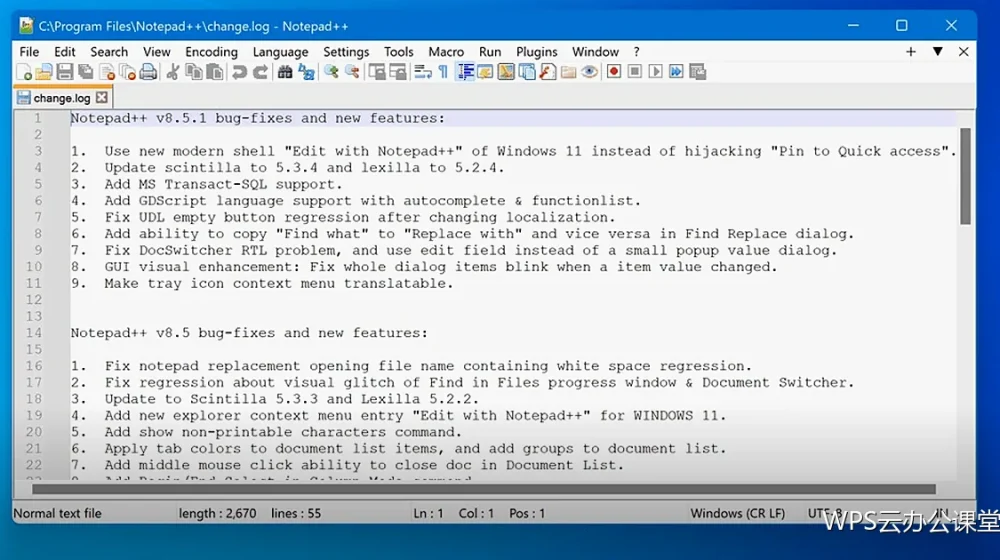Click 'length : 2,670' in status bar
Screen dimensions: 1000x560
(x=217, y=513)
